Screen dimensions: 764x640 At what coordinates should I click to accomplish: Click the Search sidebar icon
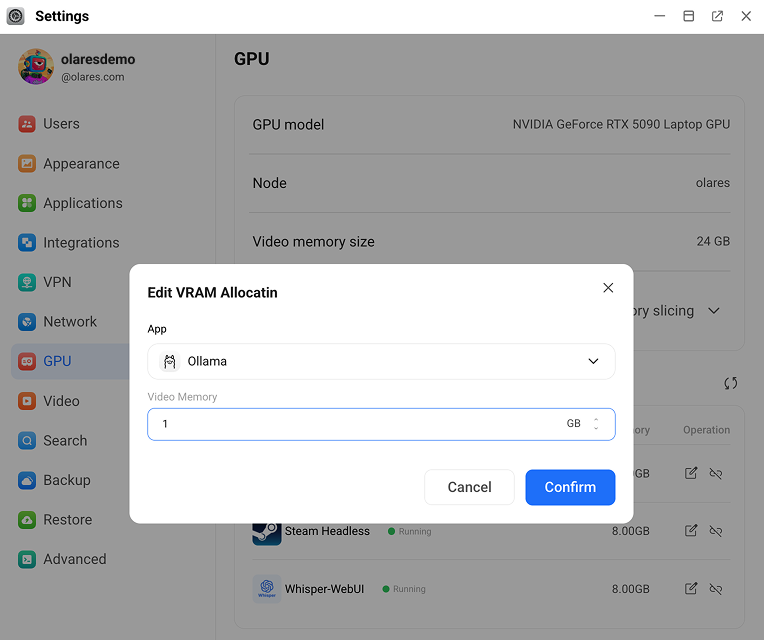pyautogui.click(x=27, y=440)
